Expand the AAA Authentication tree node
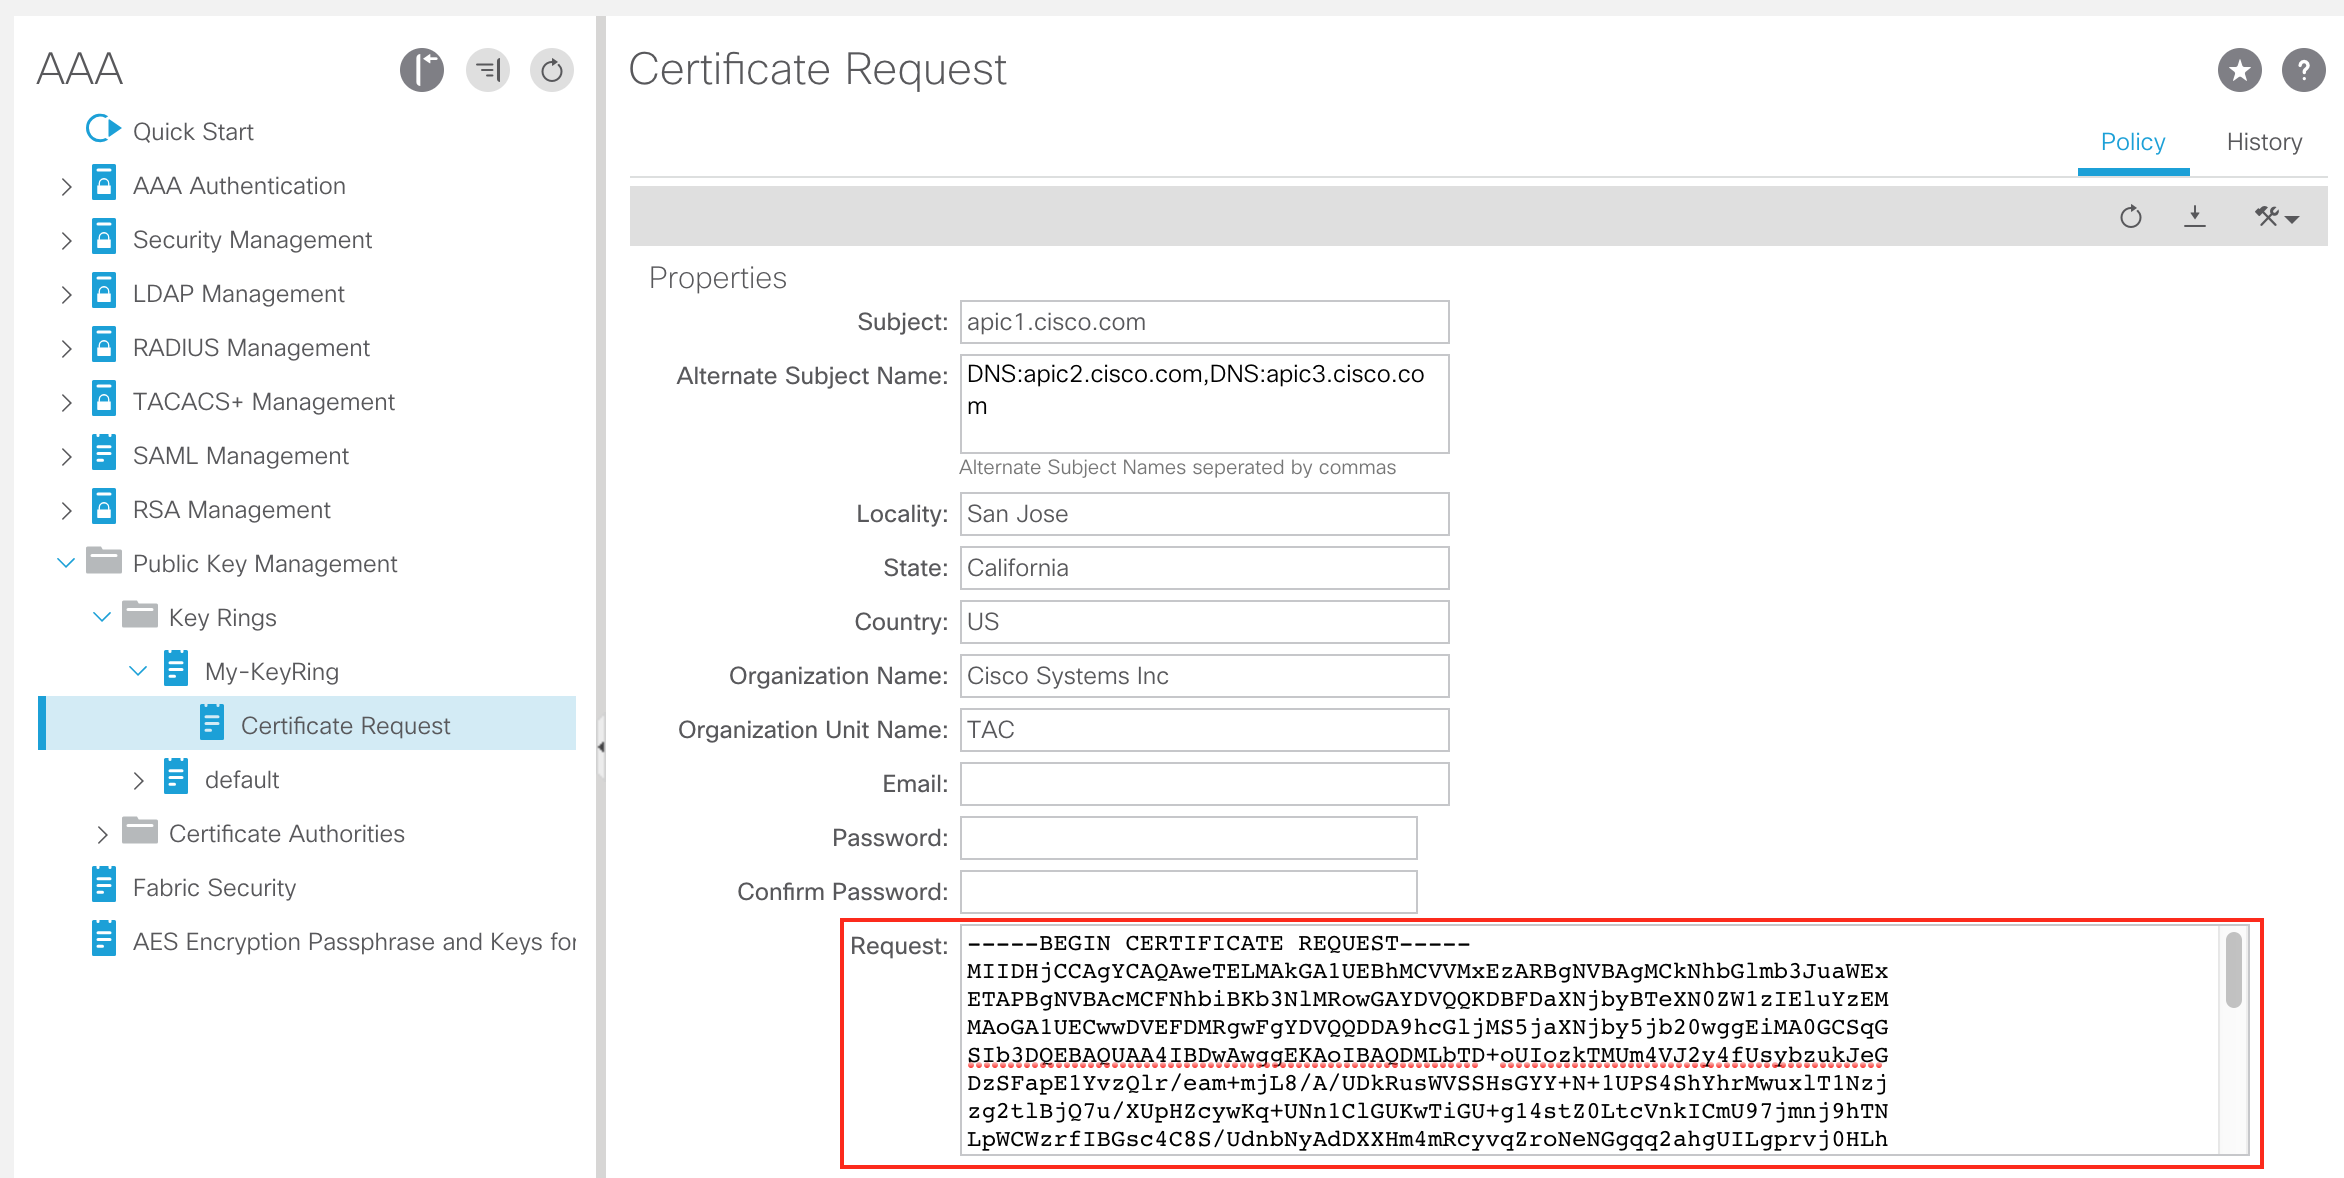 66,187
